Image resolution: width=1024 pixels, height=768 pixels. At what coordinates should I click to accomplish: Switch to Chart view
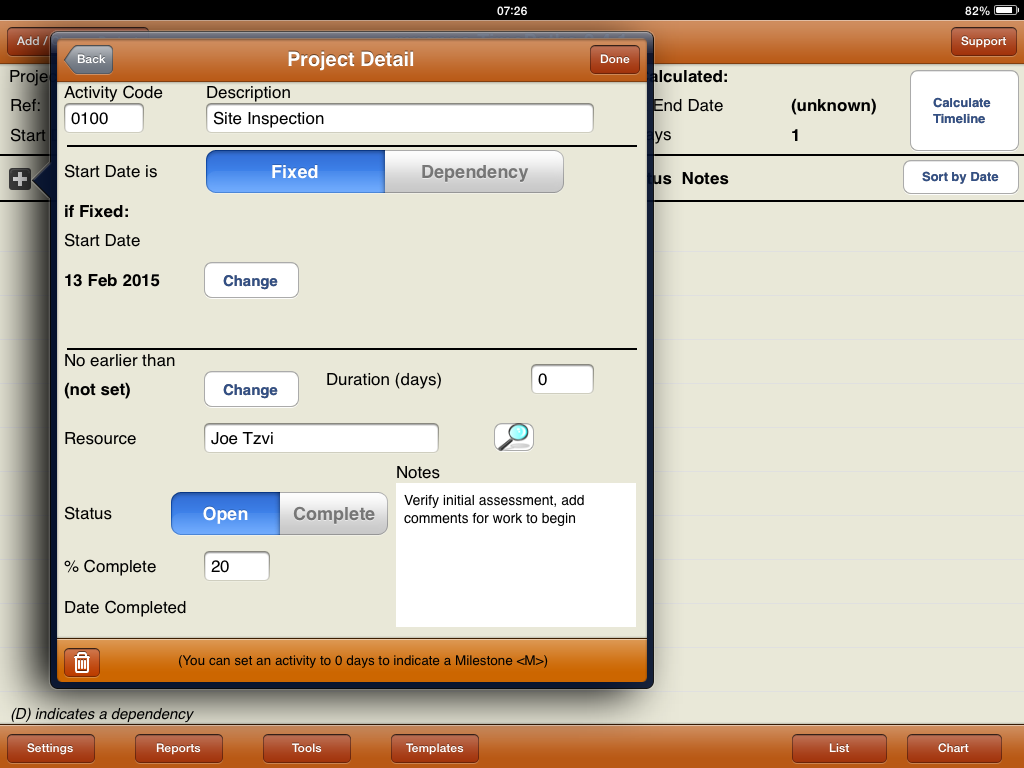953,748
